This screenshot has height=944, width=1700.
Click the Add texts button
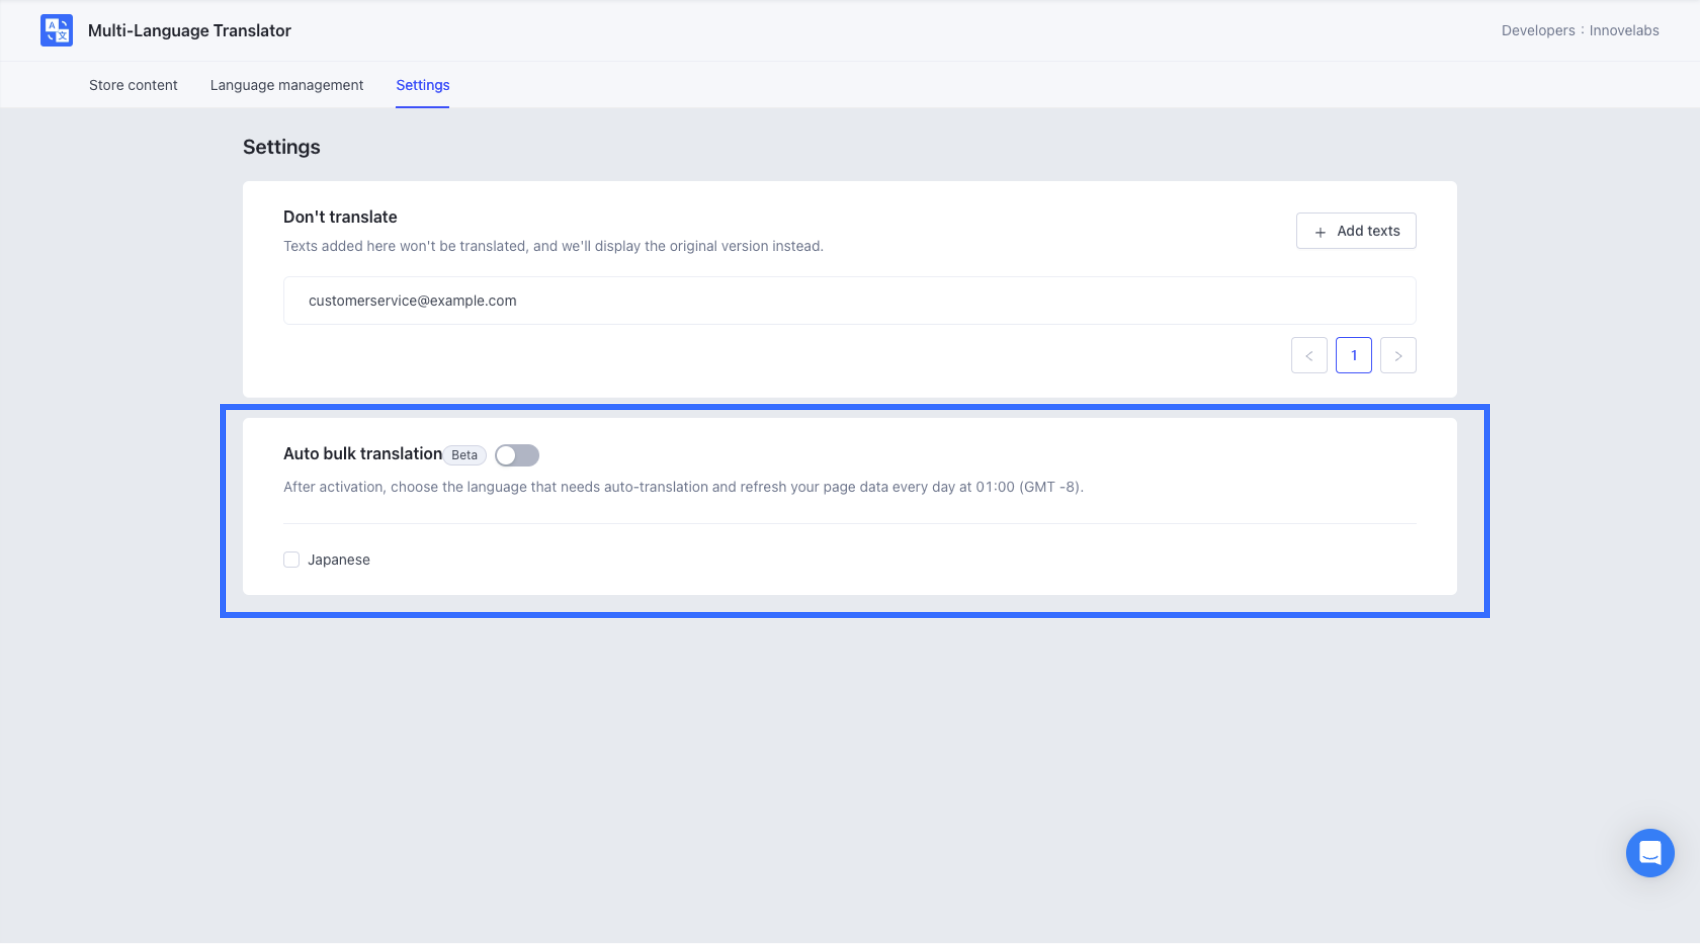coord(1356,231)
